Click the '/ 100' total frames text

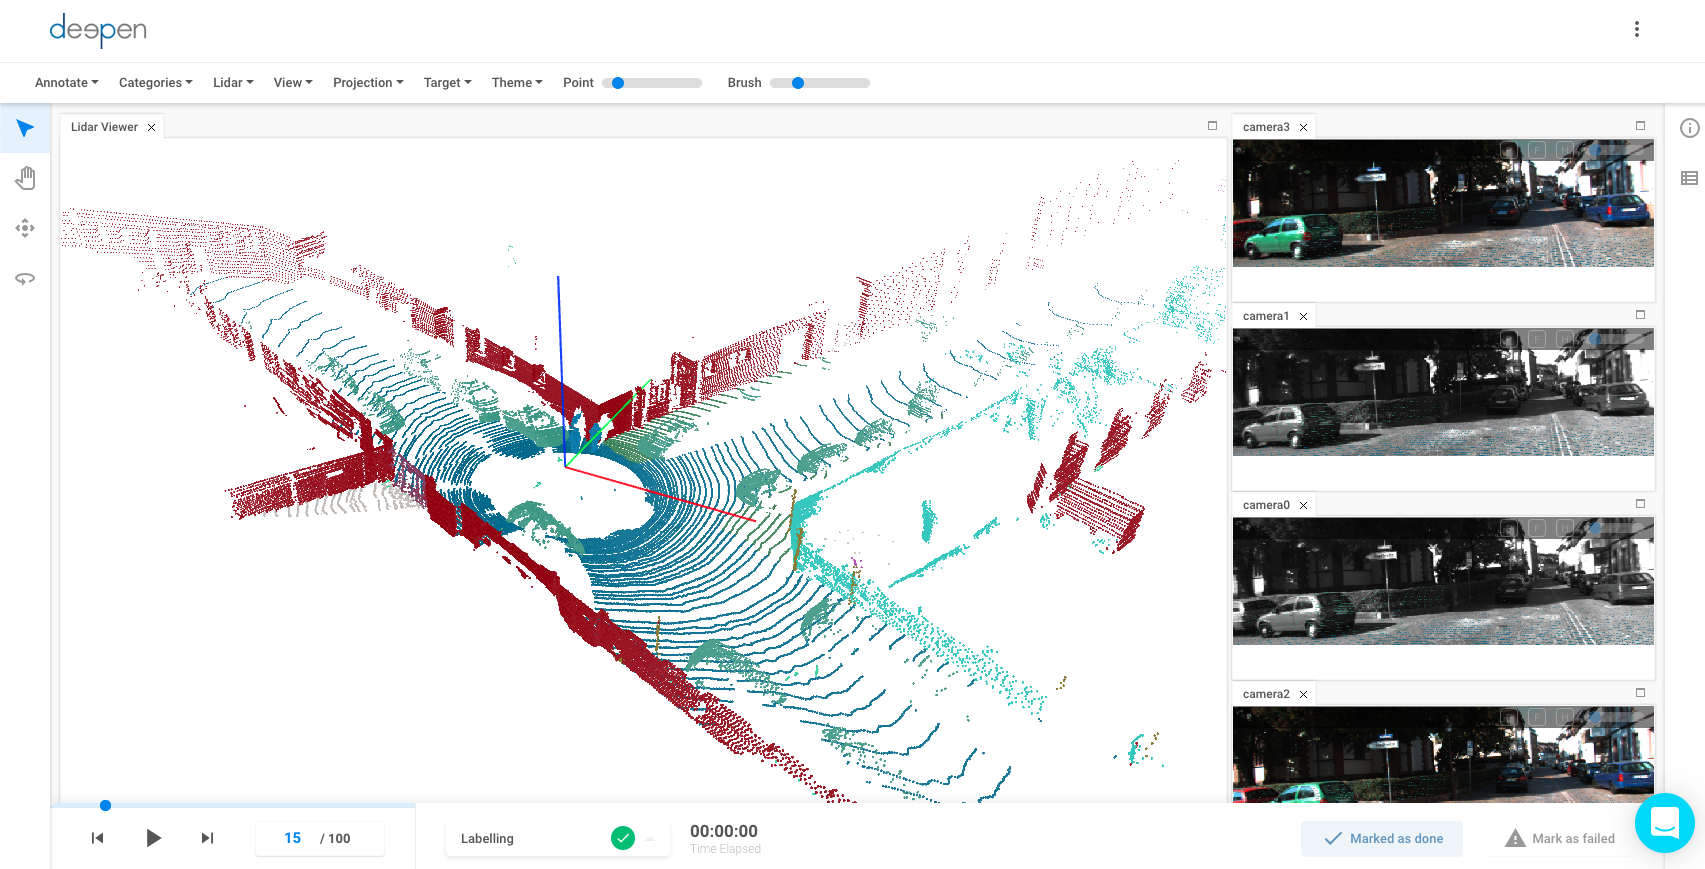[x=335, y=839]
